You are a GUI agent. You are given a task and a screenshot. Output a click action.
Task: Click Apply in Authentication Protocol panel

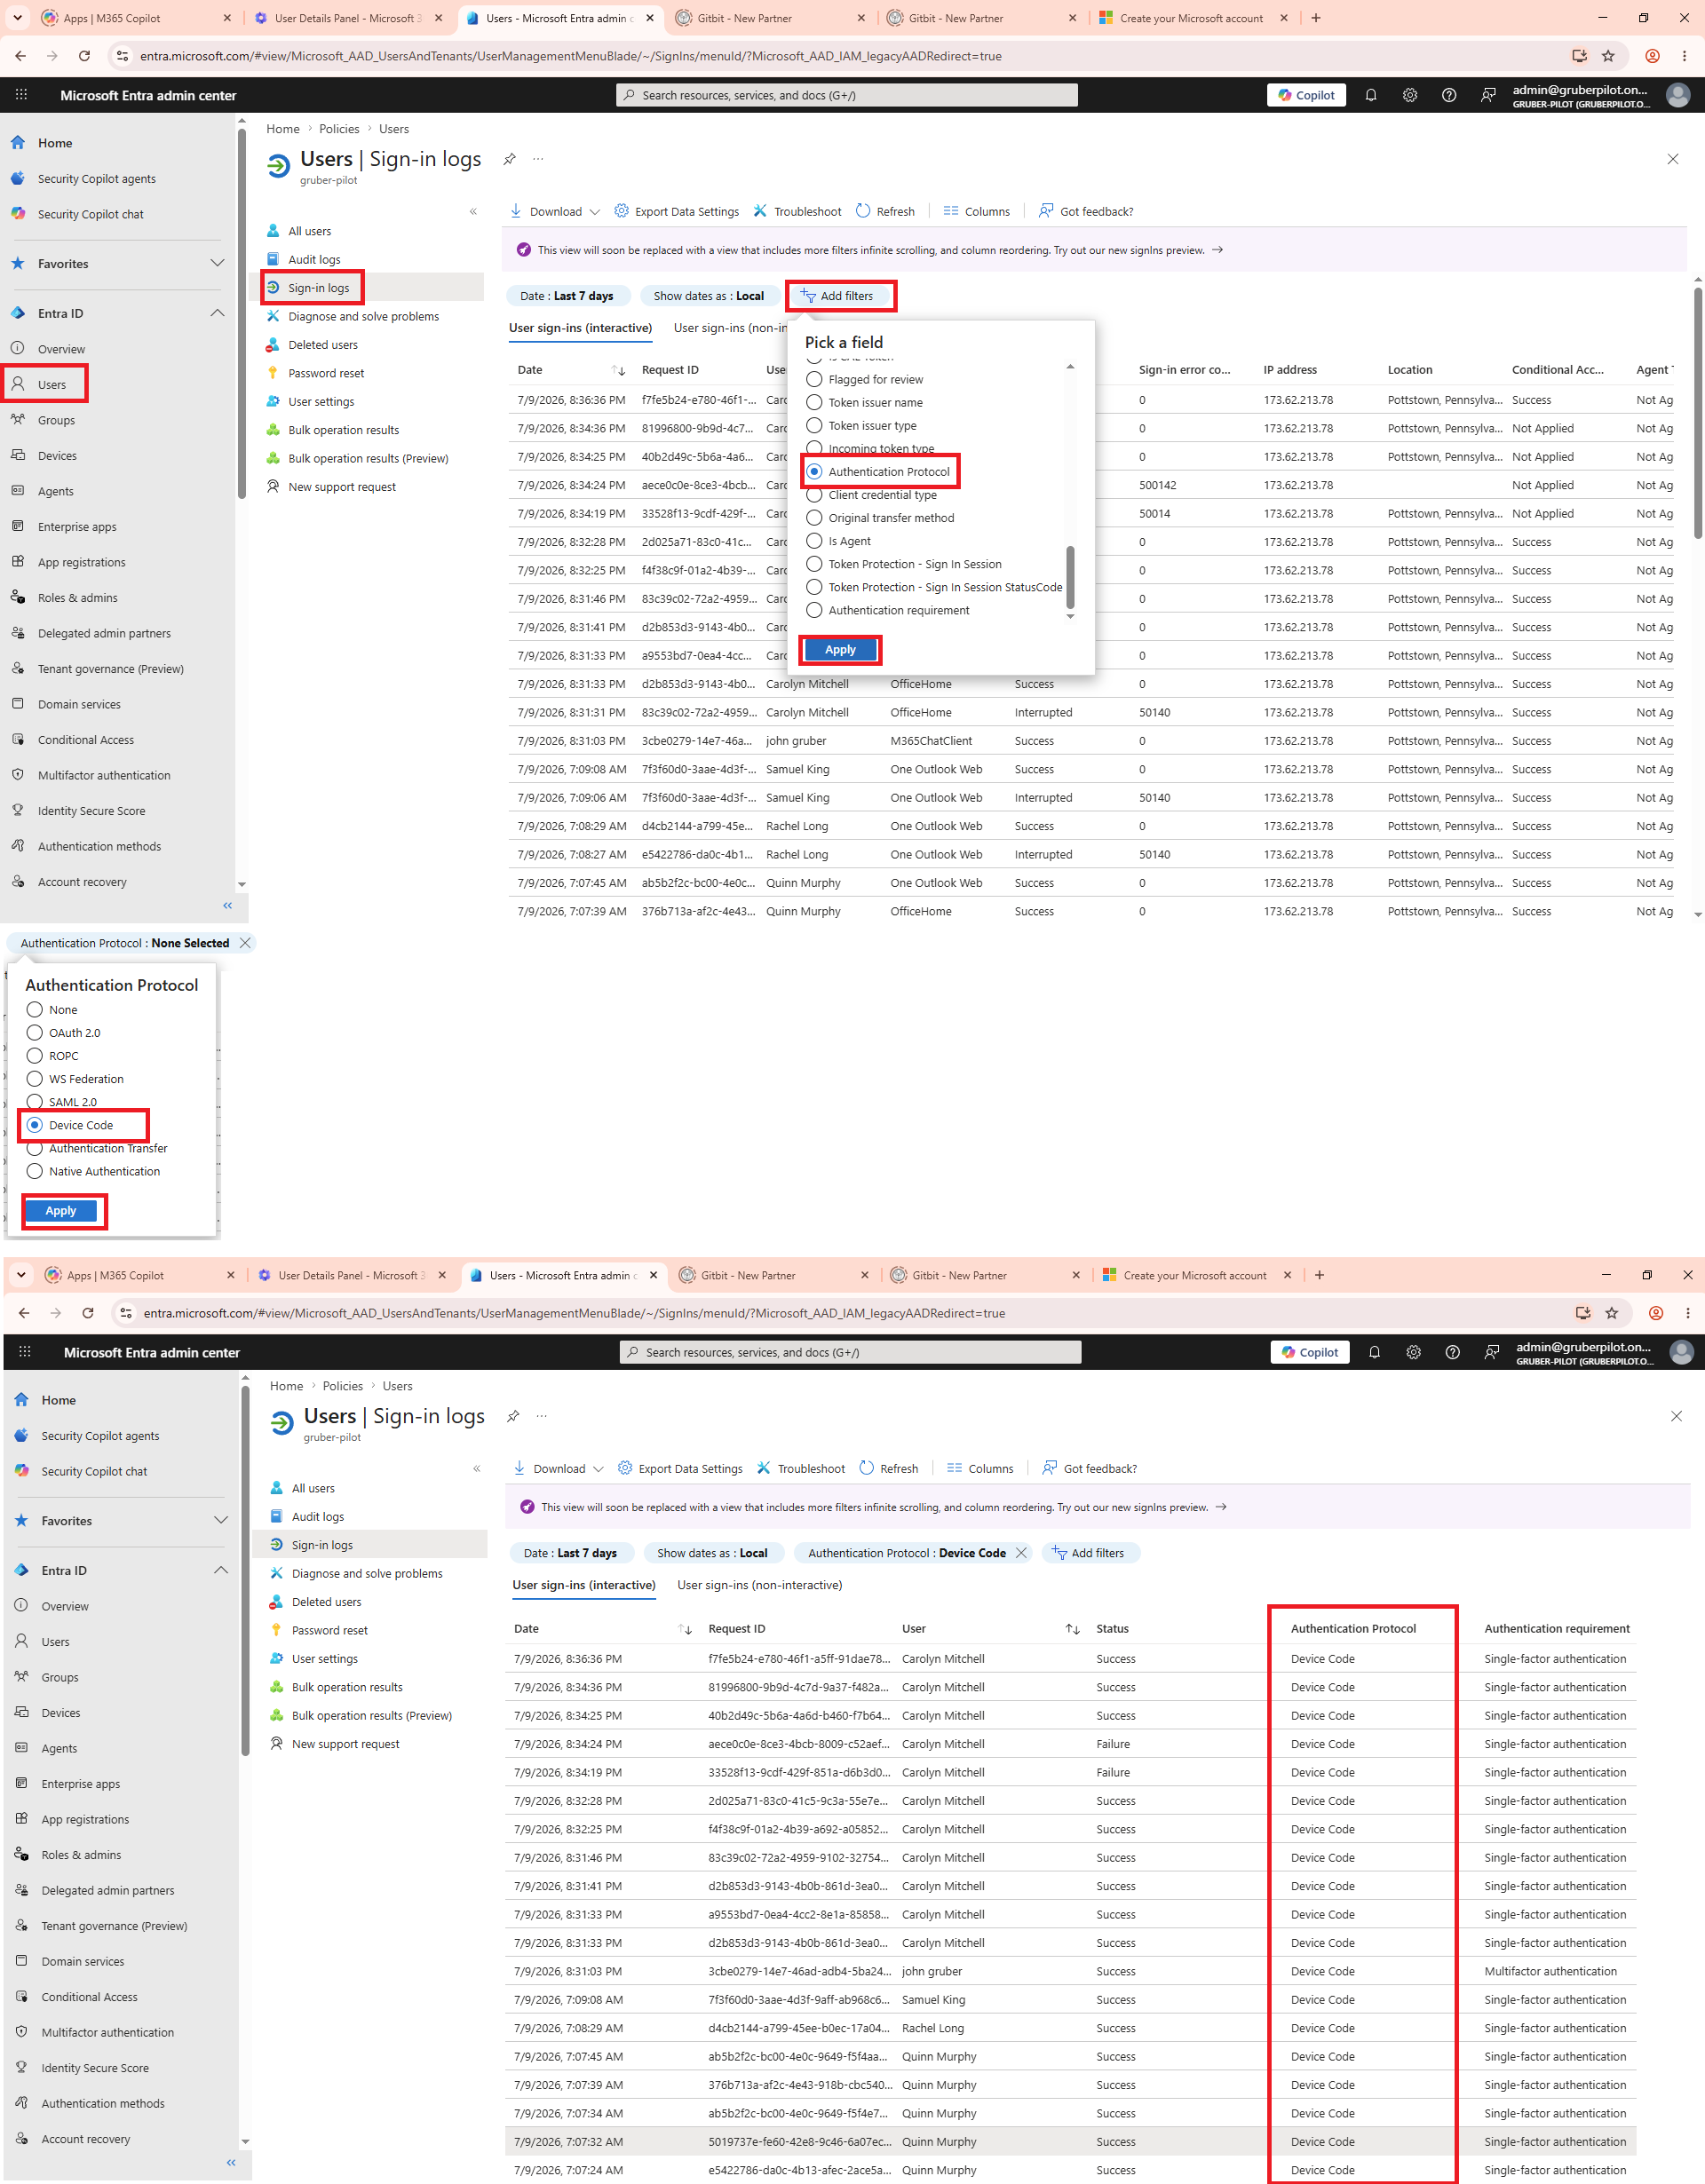tap(61, 1211)
